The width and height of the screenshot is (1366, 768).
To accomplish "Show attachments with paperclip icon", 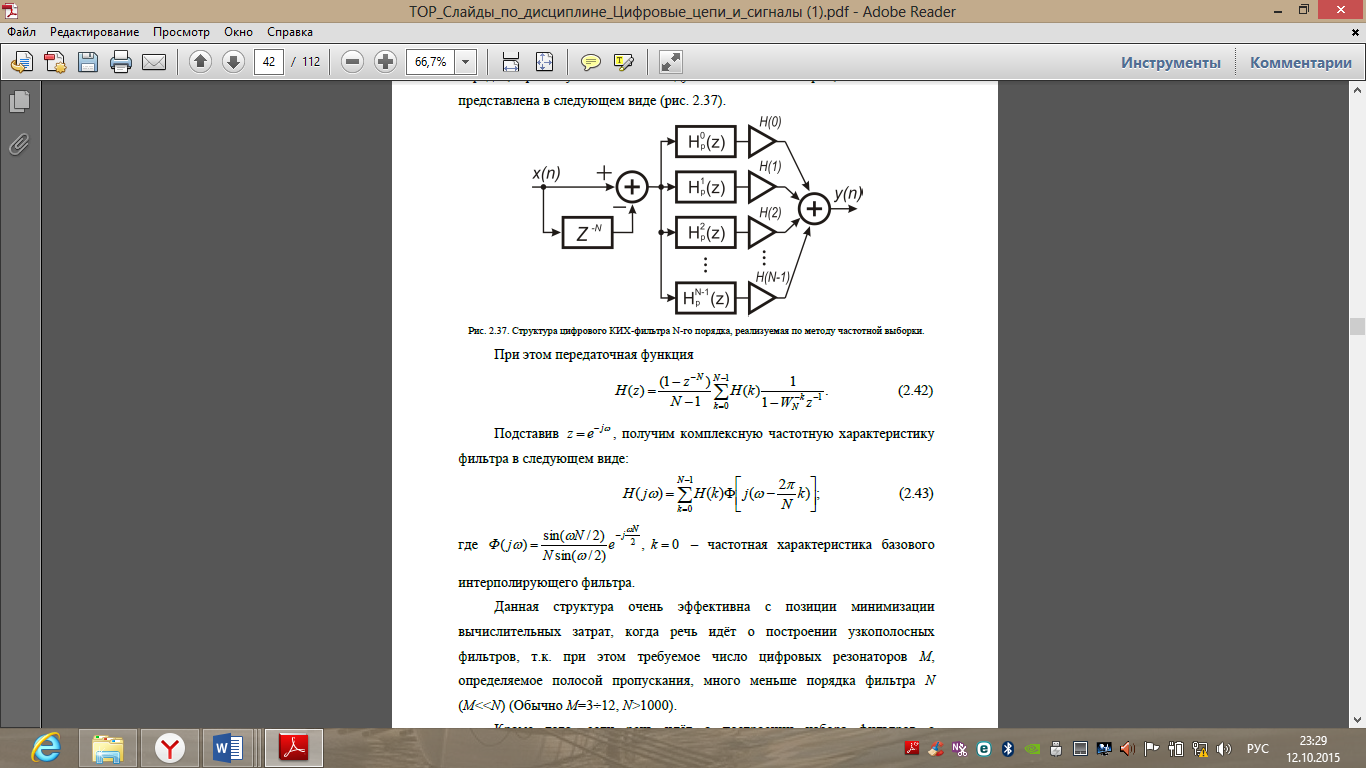I will [19, 144].
